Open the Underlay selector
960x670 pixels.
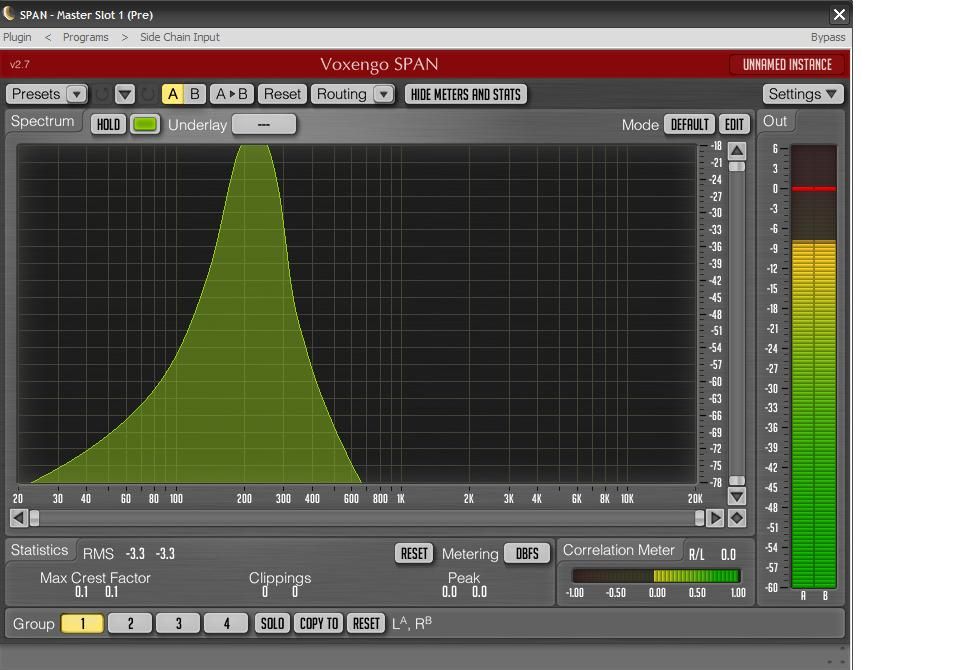264,124
